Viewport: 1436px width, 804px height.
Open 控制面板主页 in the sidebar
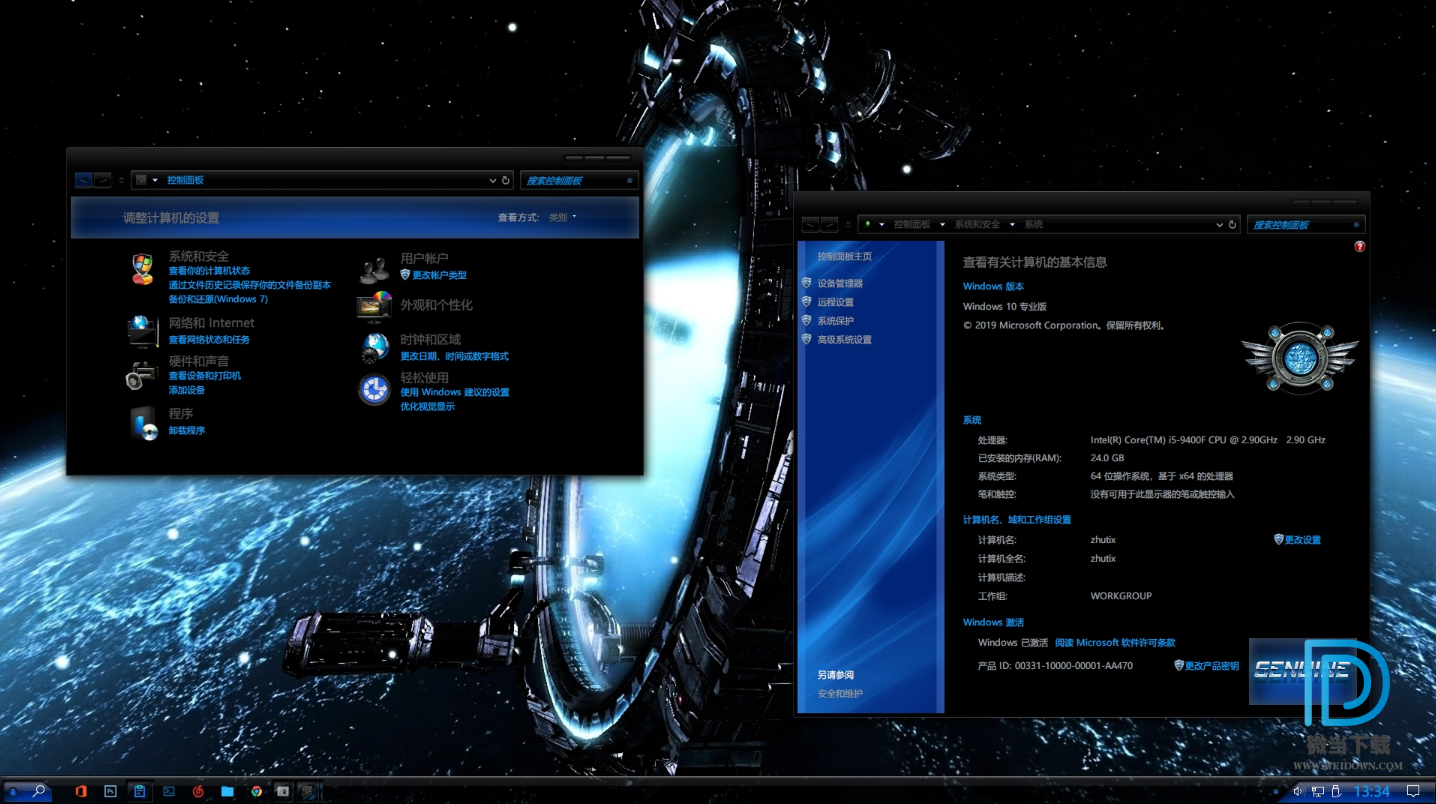click(x=844, y=256)
